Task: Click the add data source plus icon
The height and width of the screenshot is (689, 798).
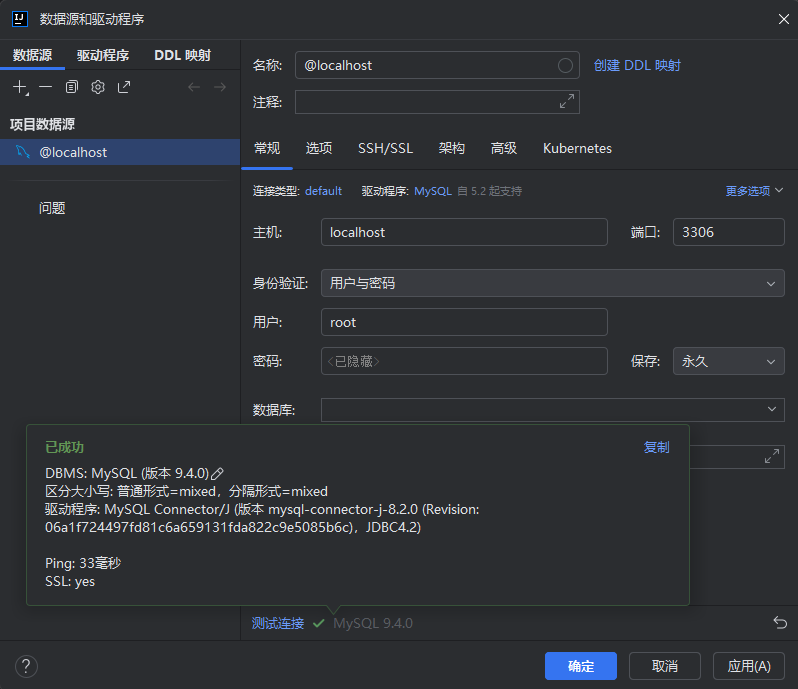Action: tap(20, 87)
